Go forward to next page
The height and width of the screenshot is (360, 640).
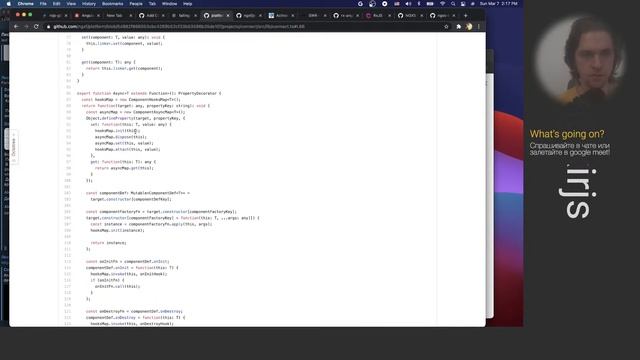pos(26,27)
